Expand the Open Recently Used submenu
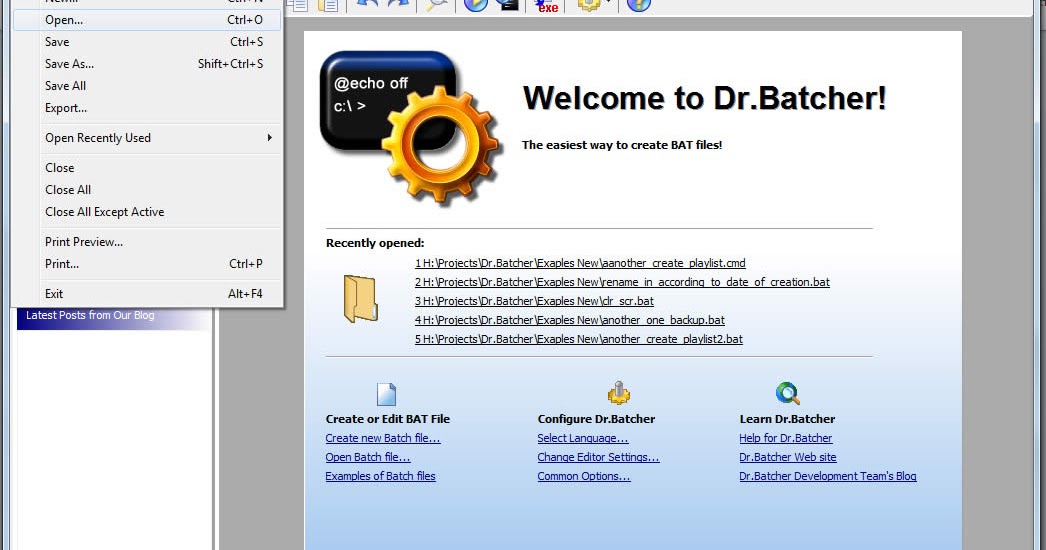Screen dimensions: 1046x550 click(147, 138)
